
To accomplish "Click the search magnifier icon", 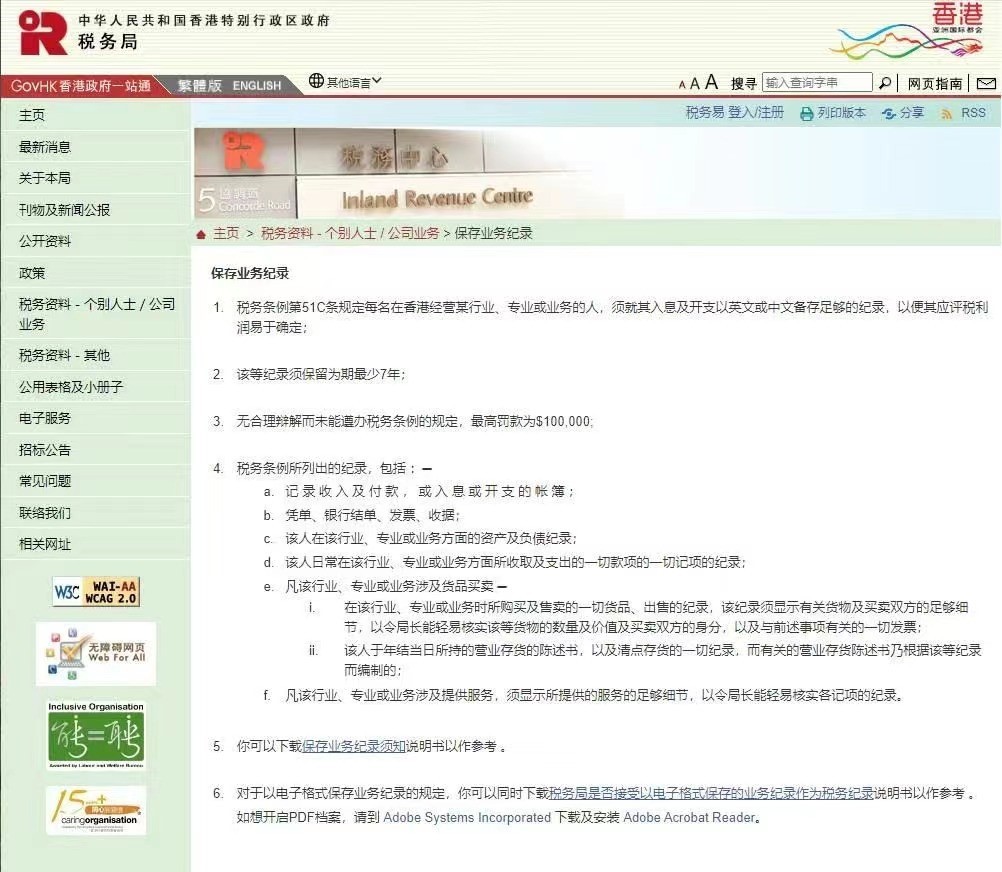I will pos(885,84).
